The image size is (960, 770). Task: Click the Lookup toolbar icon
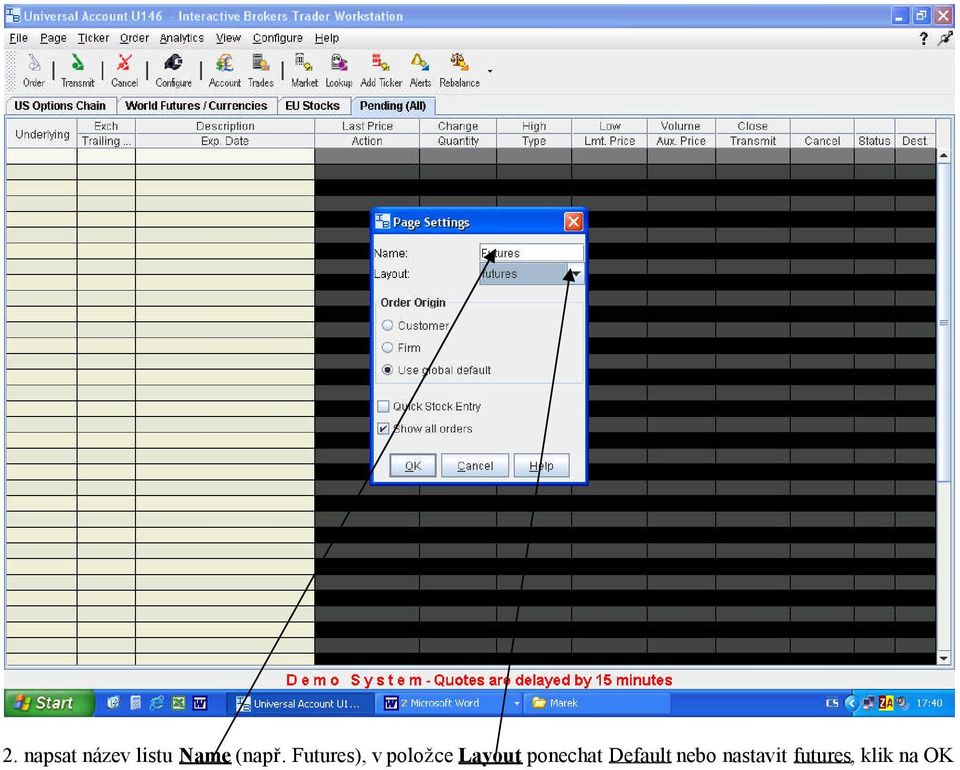[339, 70]
